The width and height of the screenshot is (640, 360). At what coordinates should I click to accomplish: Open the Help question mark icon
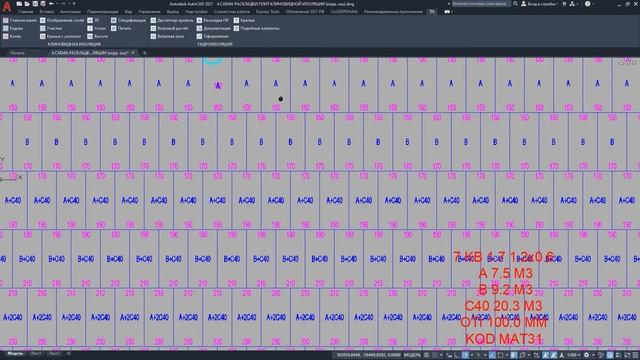point(587,4)
